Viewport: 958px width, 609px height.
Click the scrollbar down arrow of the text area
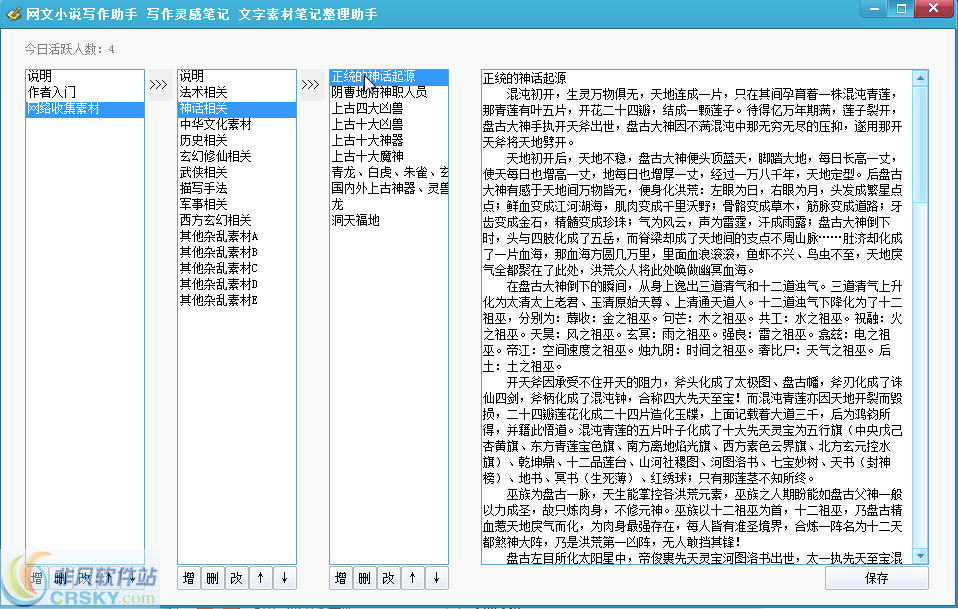pos(921,555)
